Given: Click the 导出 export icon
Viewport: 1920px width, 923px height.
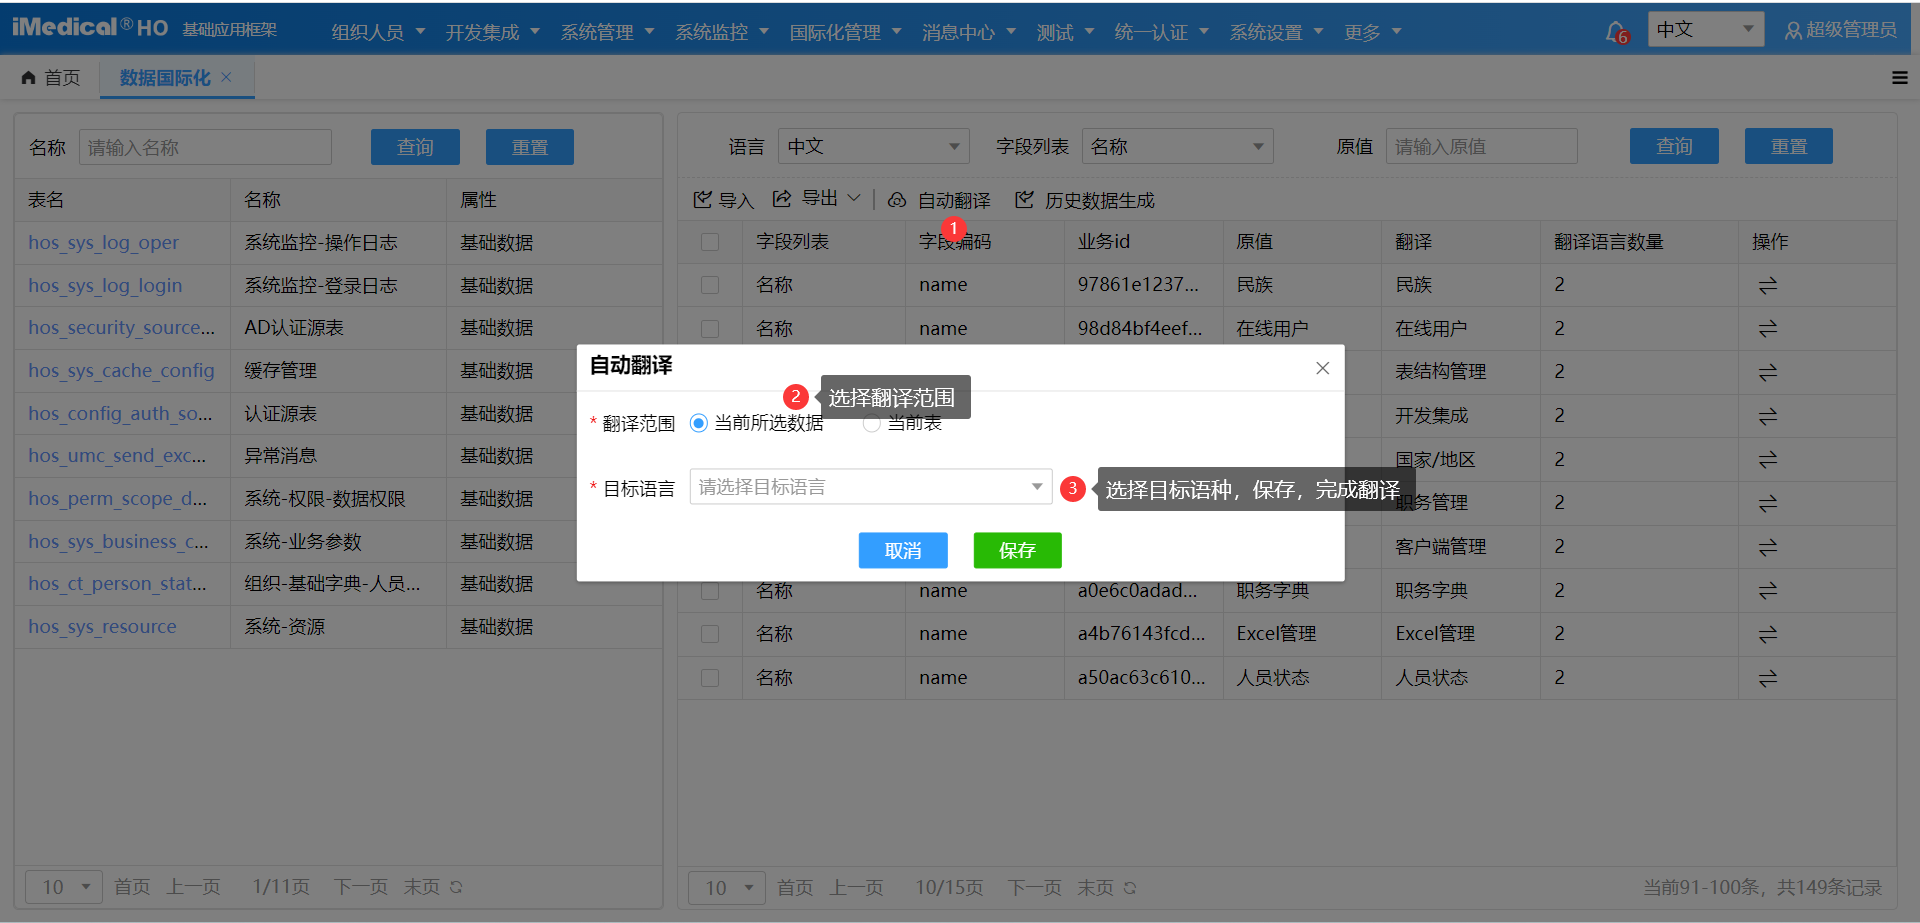Looking at the screenshot, I should [x=782, y=199].
